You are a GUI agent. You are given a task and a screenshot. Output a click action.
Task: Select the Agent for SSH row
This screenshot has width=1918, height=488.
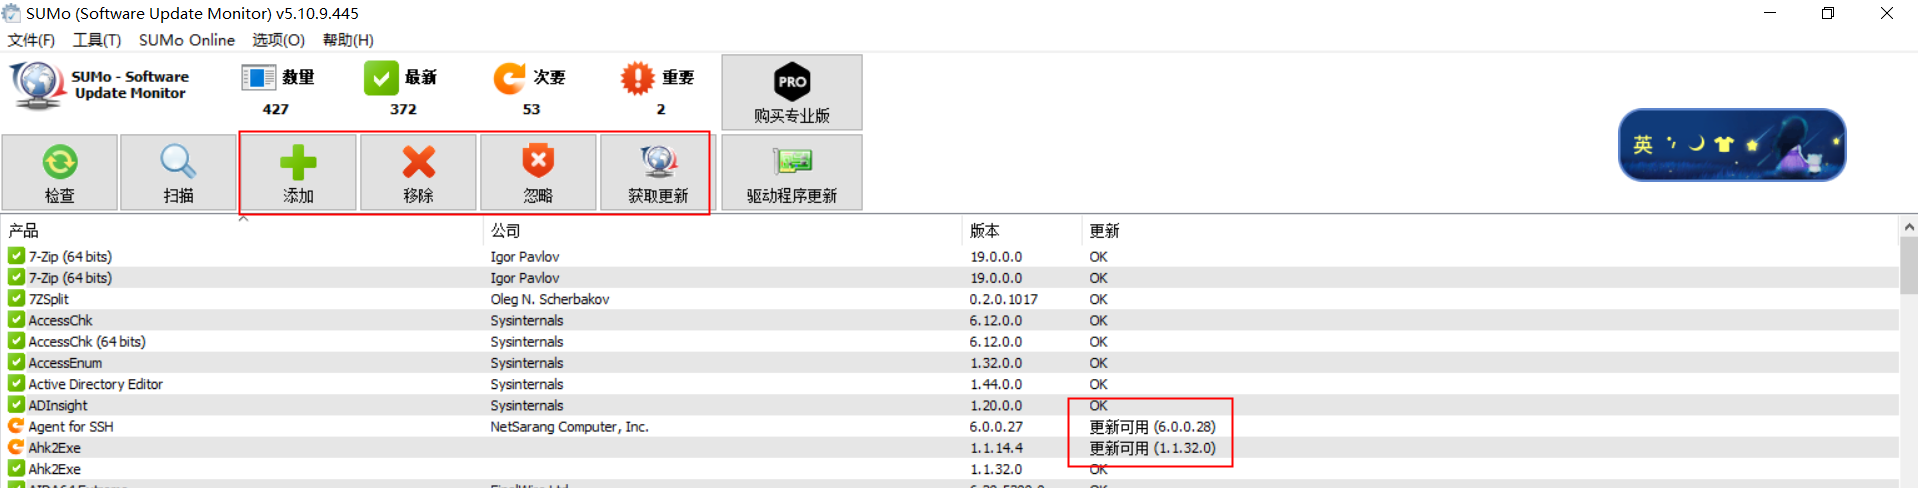point(950,426)
